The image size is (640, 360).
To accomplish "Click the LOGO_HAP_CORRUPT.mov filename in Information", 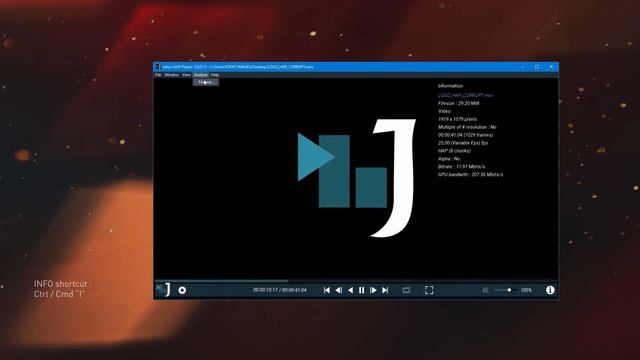I will pos(466,95).
